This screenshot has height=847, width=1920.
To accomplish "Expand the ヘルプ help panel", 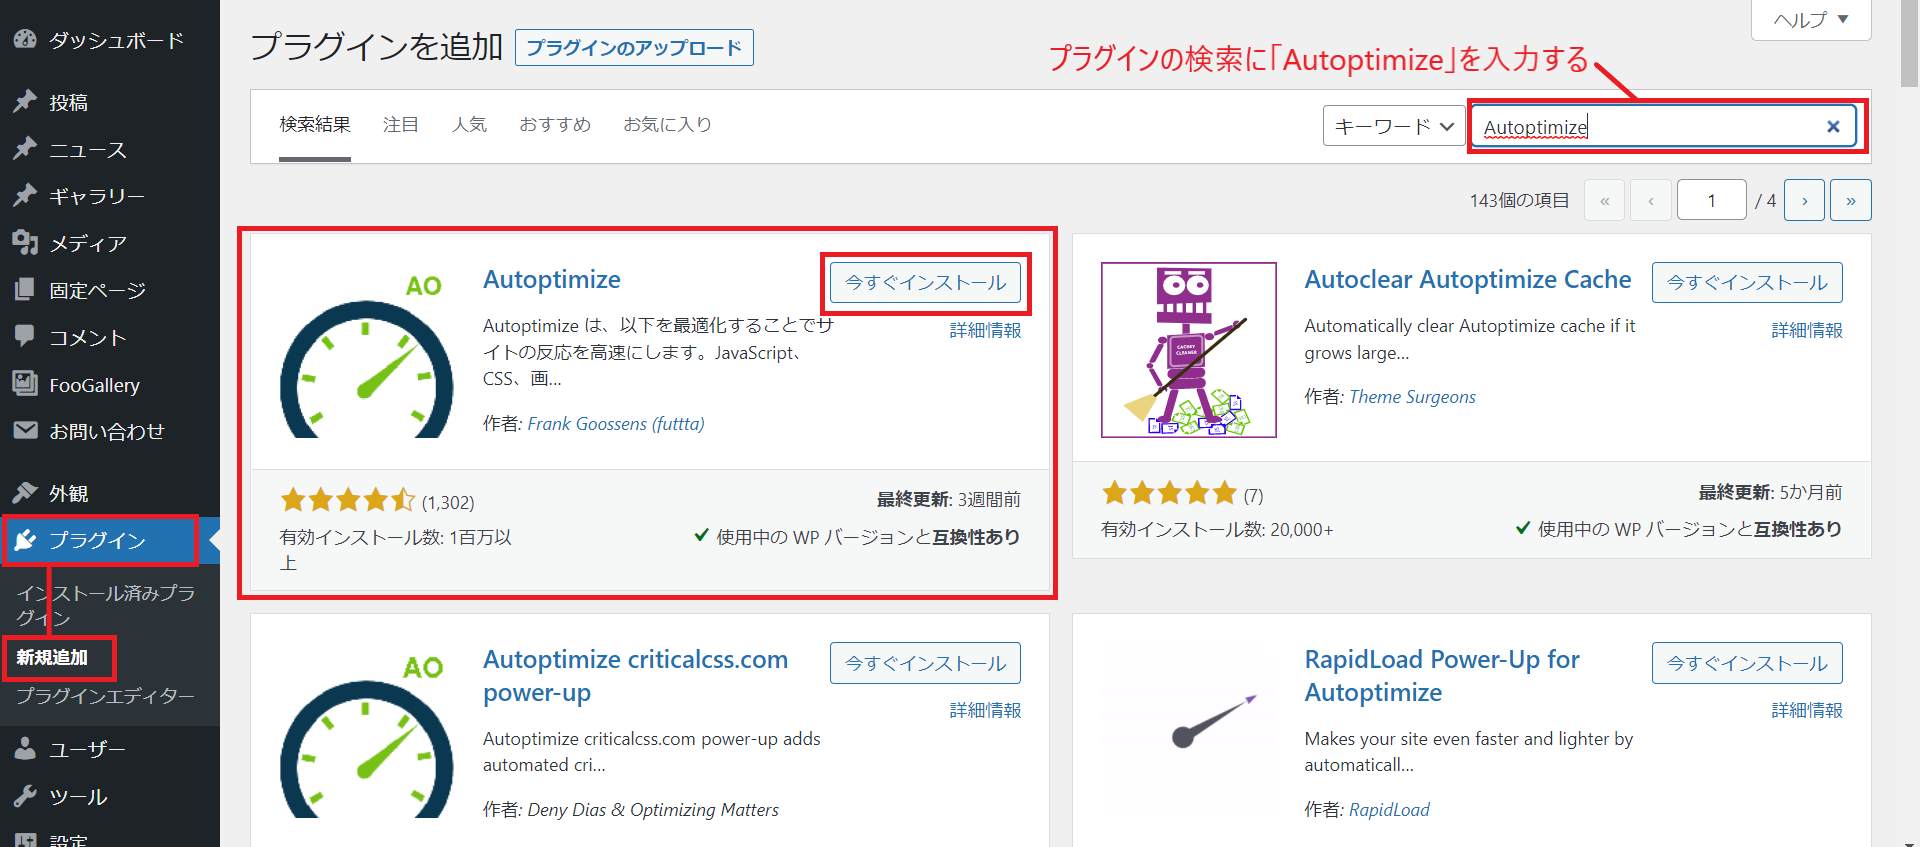I will [x=1811, y=19].
